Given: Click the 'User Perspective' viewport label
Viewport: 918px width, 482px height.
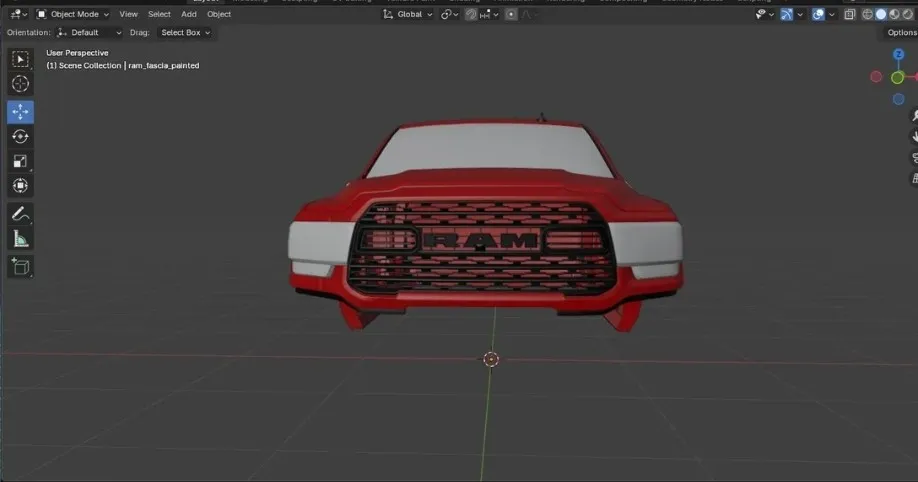Looking at the screenshot, I should point(77,53).
